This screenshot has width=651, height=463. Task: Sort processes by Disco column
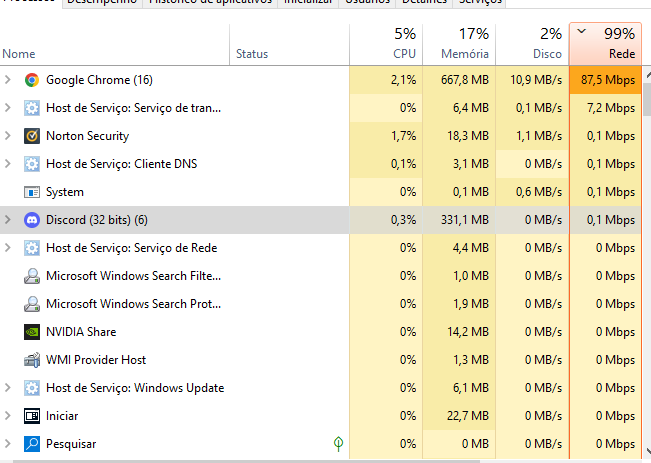coord(532,44)
